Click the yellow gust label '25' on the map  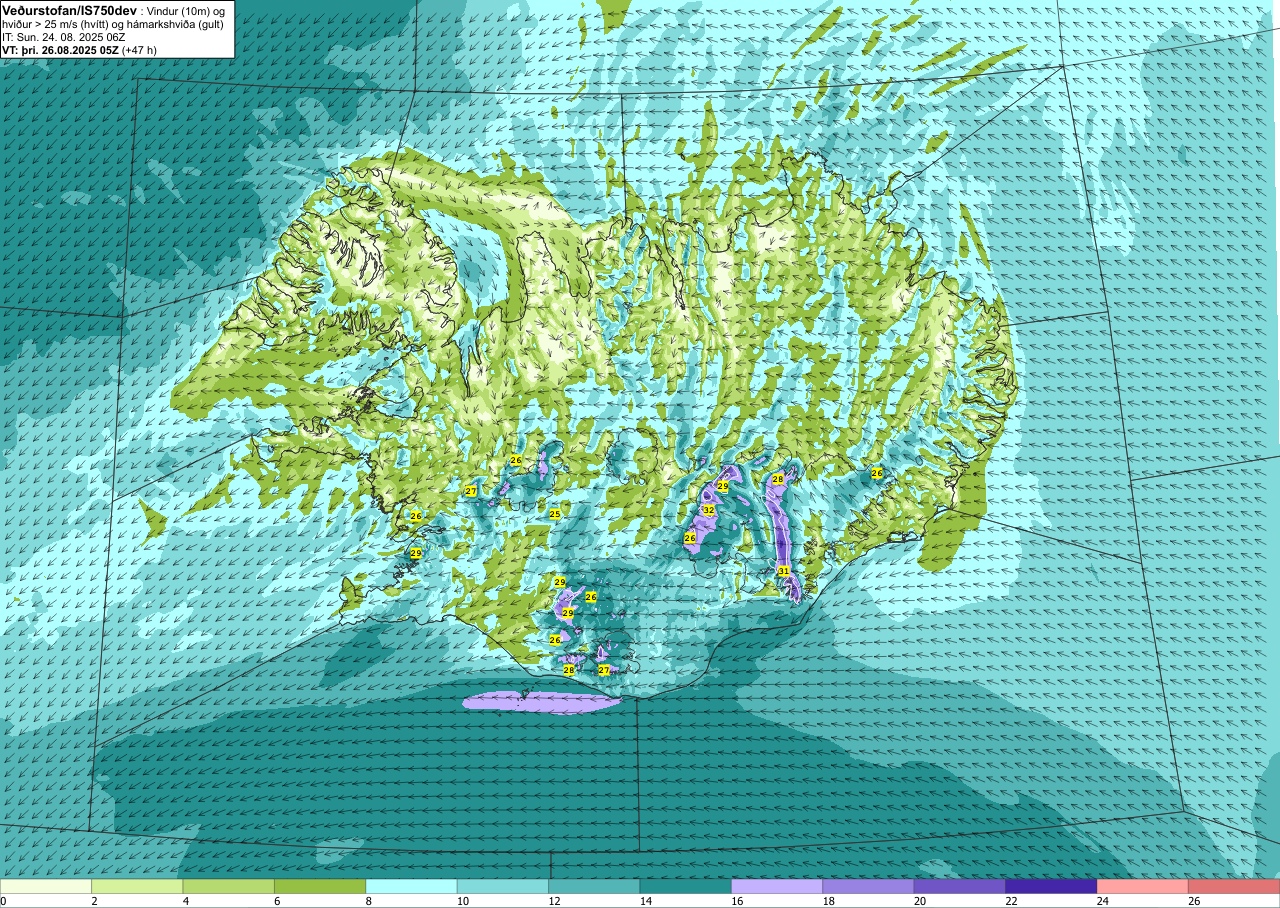pos(555,514)
